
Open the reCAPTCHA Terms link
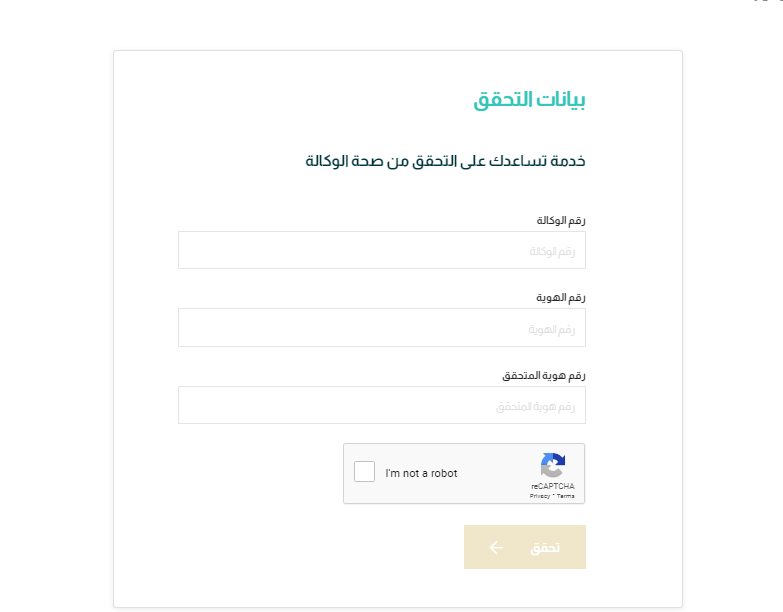[566, 495]
